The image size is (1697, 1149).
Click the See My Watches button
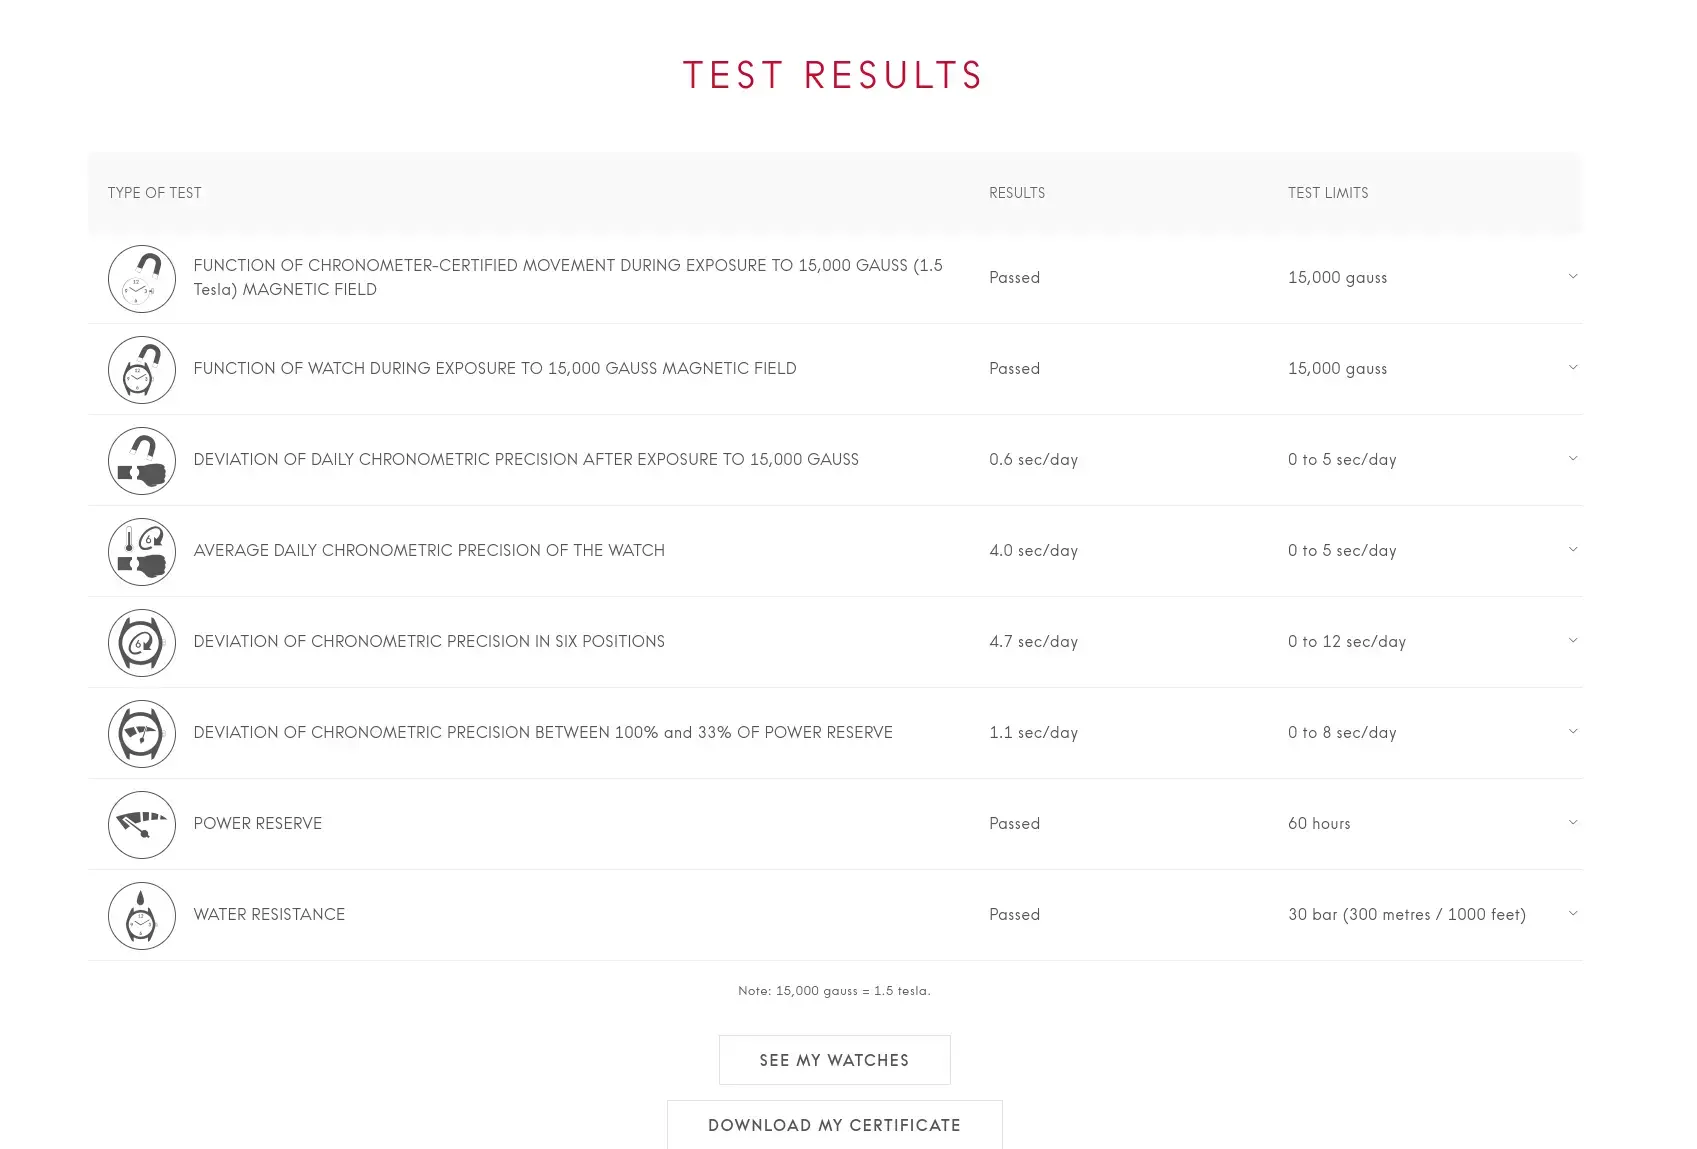pyautogui.click(x=834, y=1060)
